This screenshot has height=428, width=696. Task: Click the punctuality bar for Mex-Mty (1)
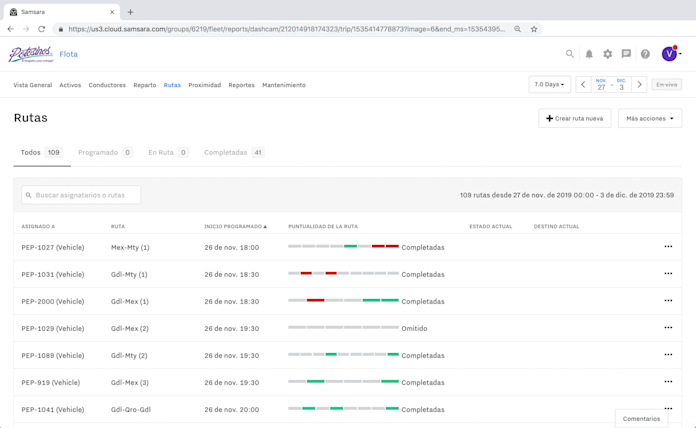[344, 246]
